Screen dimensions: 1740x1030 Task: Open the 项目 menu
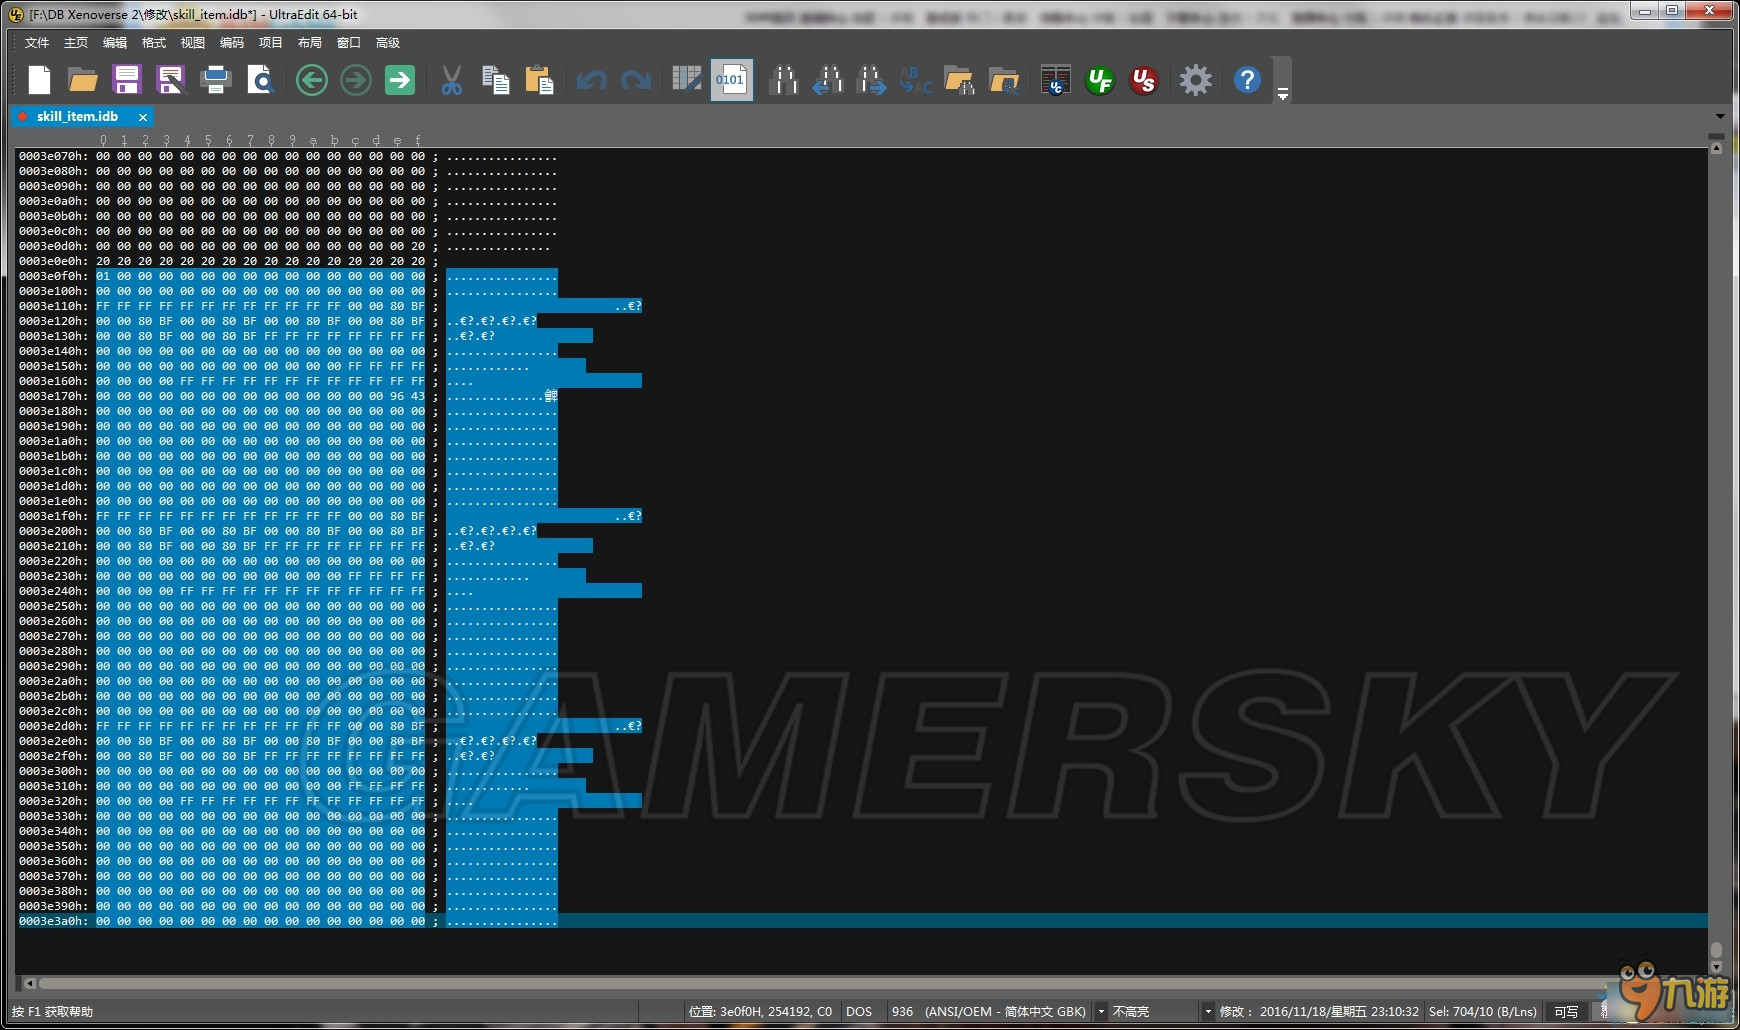click(x=271, y=42)
